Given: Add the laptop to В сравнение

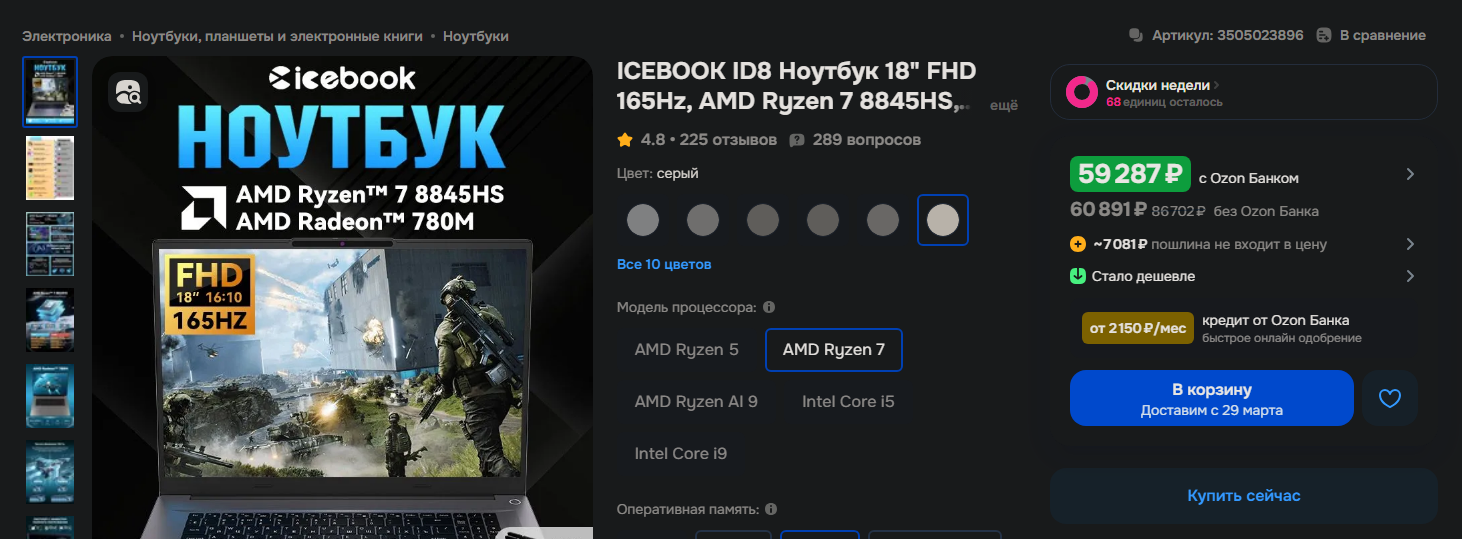Looking at the screenshot, I should (1371, 35).
